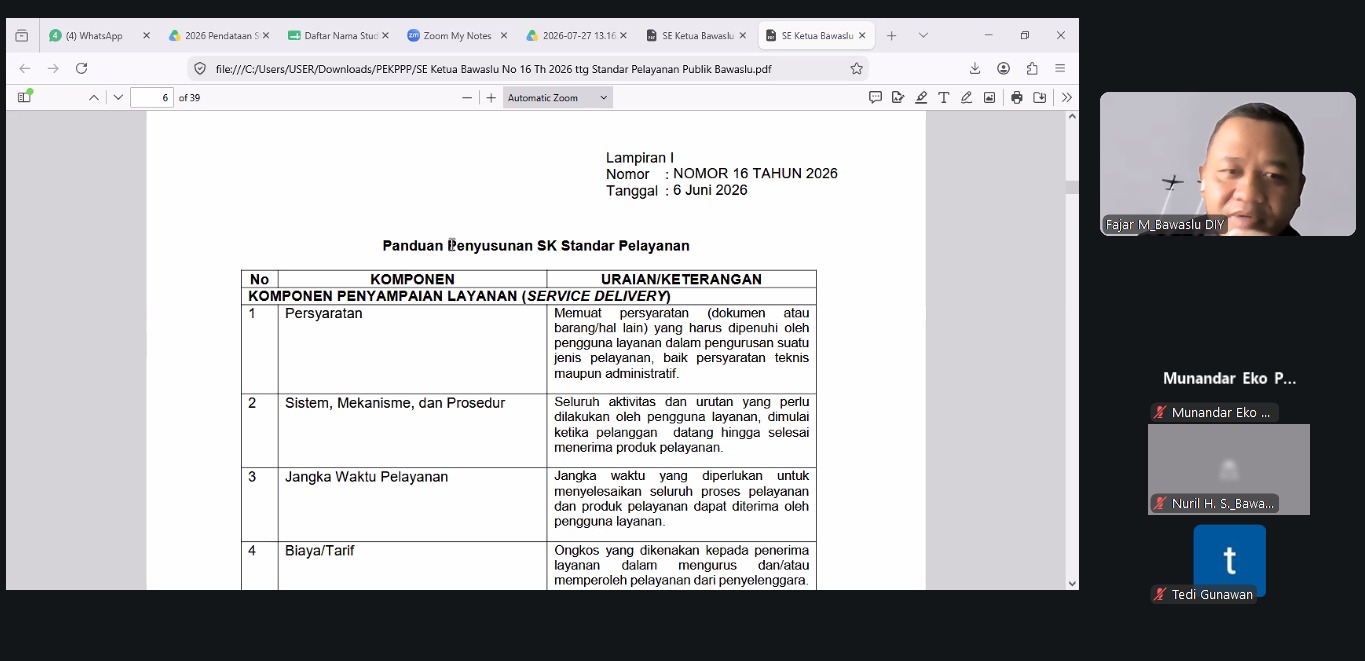
Task: Open the browser downloads panel
Action: 975,68
